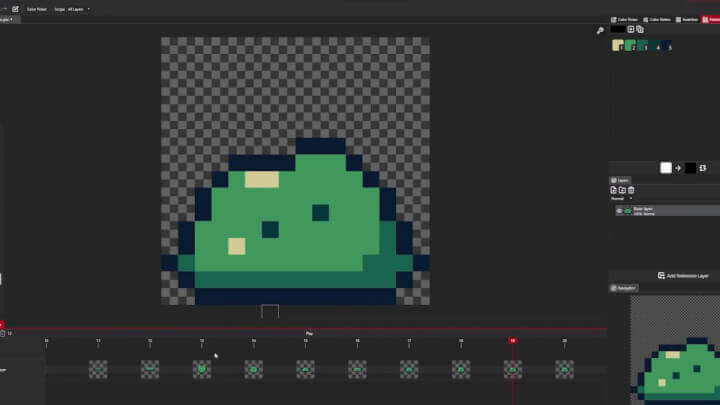Image resolution: width=720 pixels, height=405 pixels.
Task: Click the white primary color box
Action: click(x=666, y=168)
